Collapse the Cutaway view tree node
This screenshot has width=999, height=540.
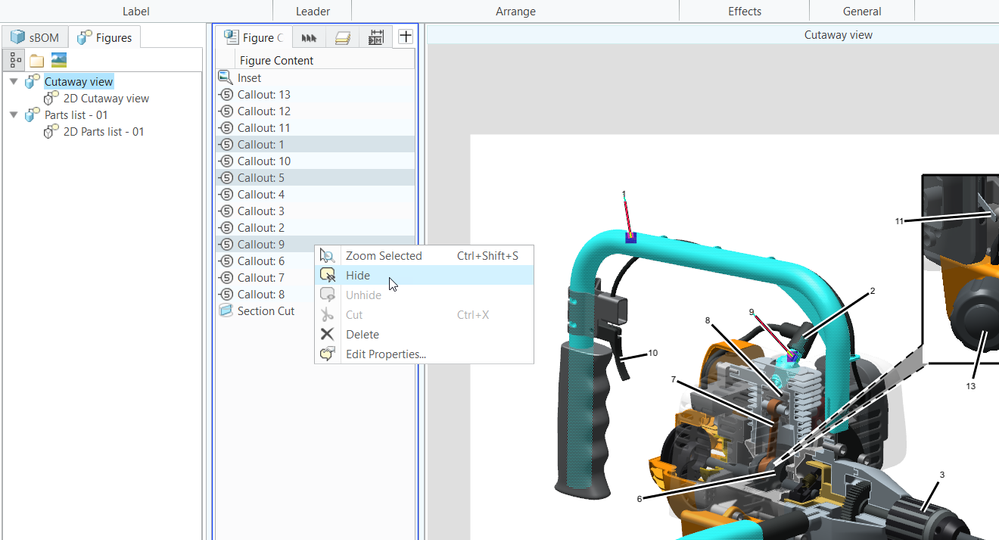point(13,82)
